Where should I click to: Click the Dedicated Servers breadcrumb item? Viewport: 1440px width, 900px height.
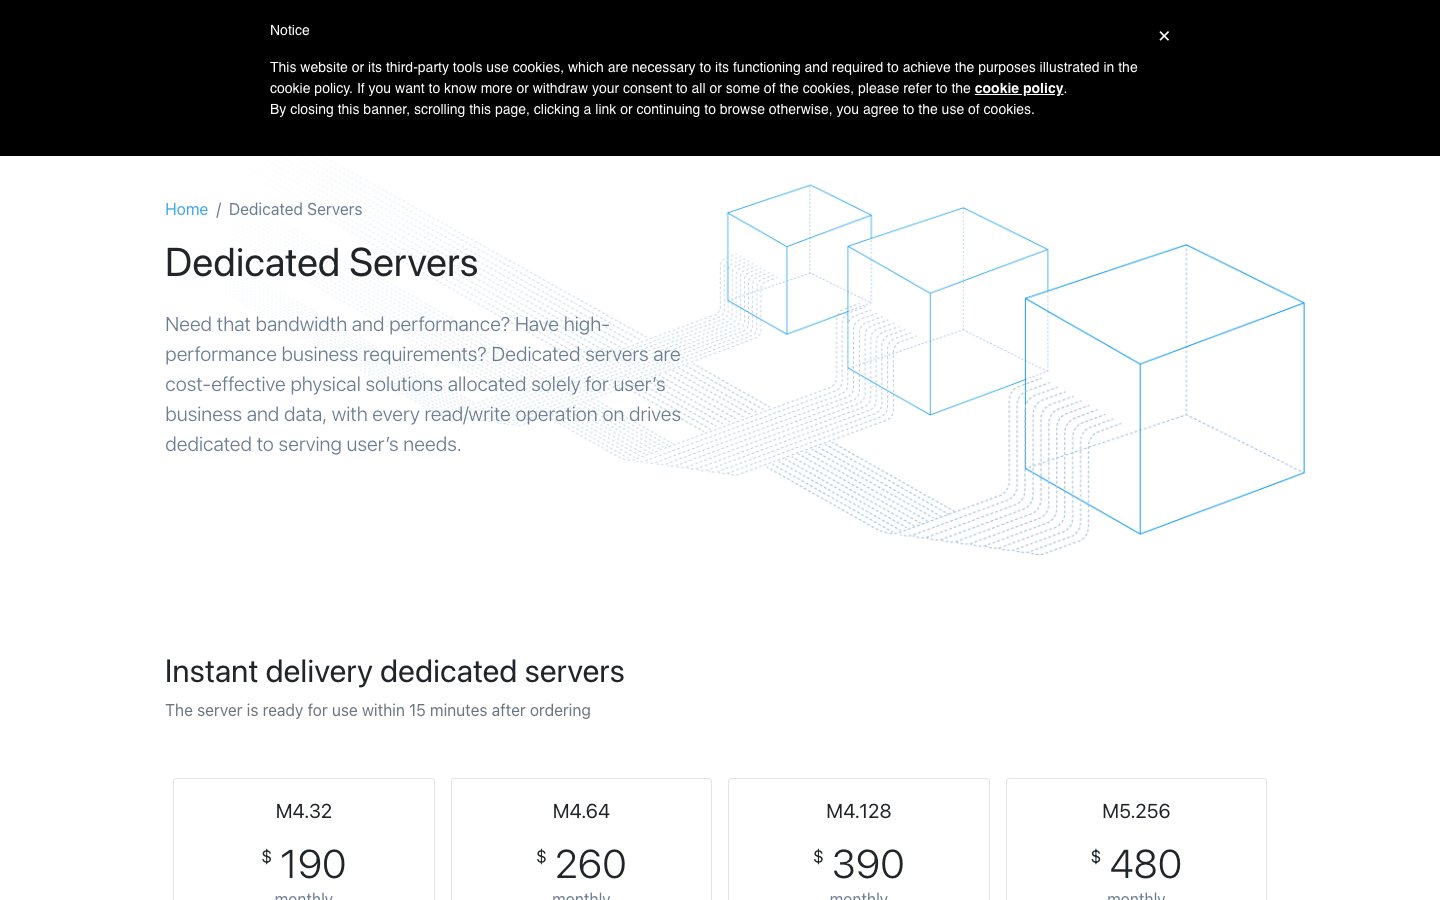coord(295,209)
